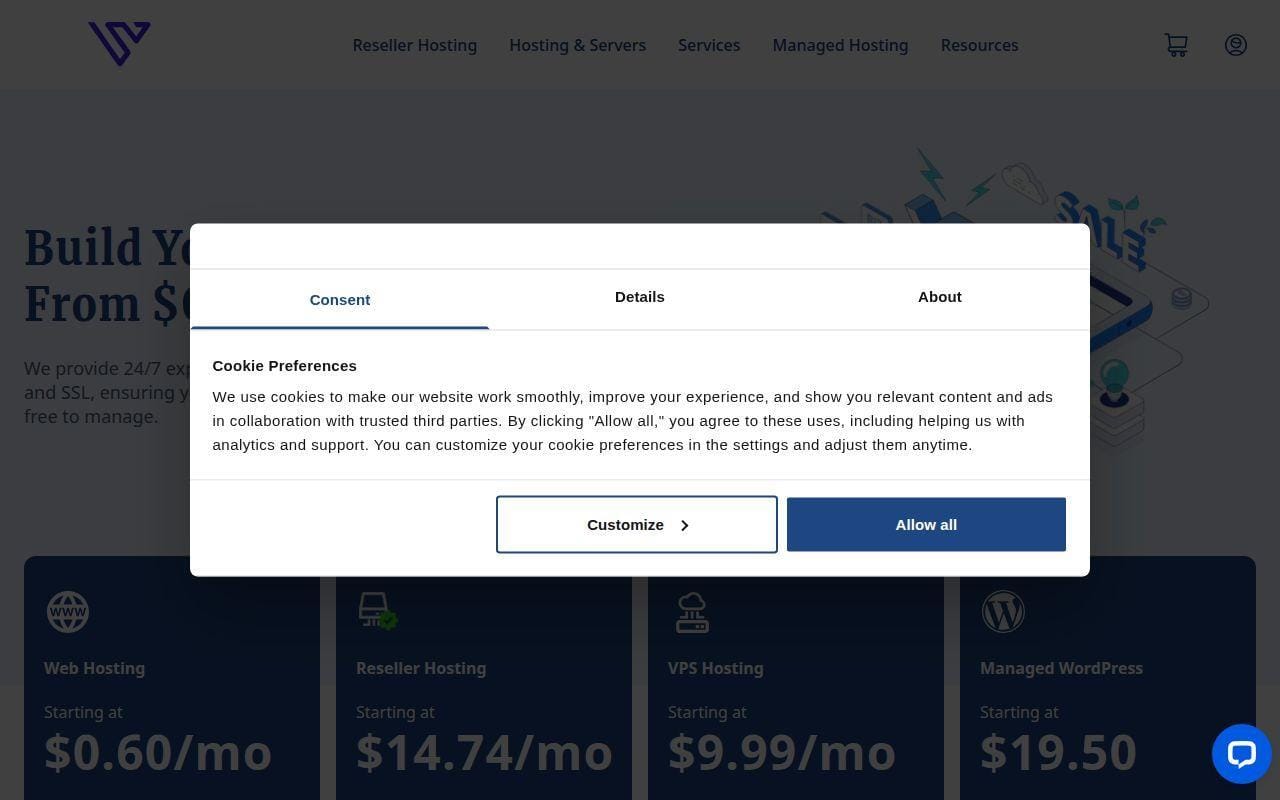Open the Services menu
Screen dimensions: 1280x800
pos(709,45)
